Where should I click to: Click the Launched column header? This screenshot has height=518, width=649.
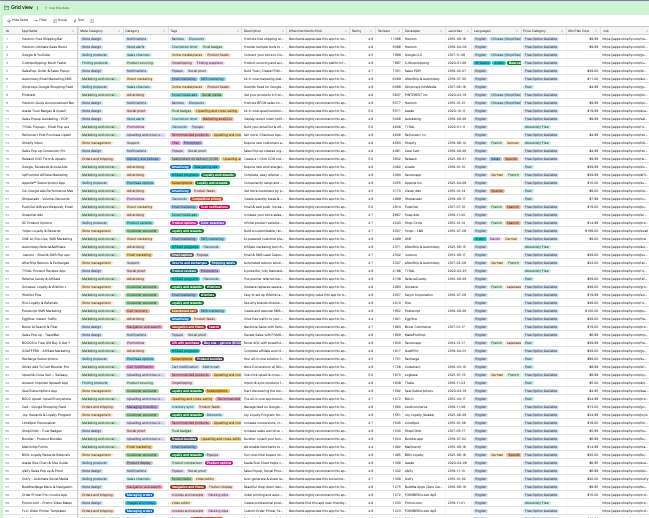pos(459,31)
